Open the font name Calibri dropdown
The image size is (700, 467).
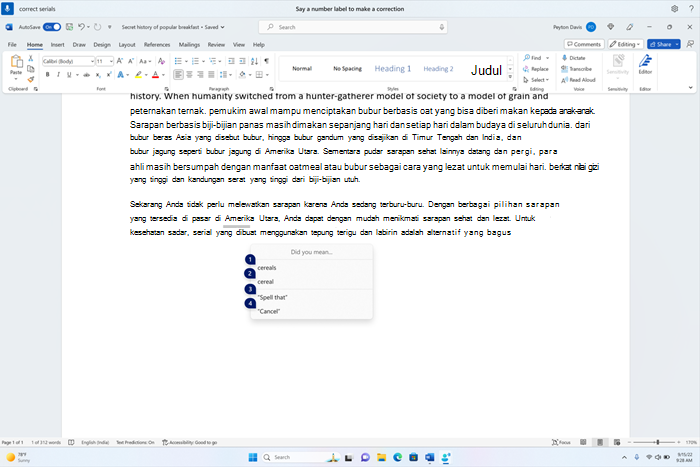[92, 61]
